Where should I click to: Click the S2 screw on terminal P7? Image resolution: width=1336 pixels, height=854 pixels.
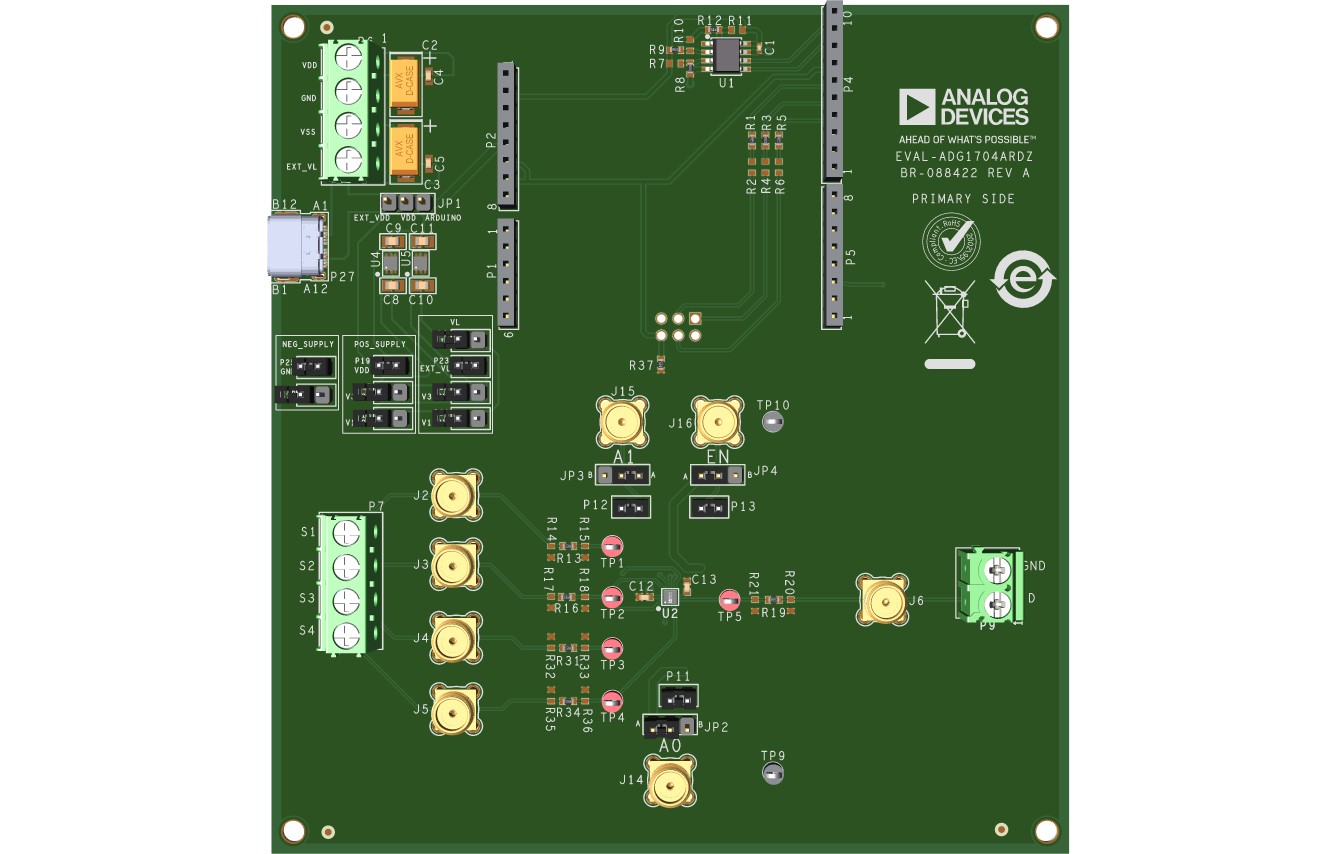346,567
